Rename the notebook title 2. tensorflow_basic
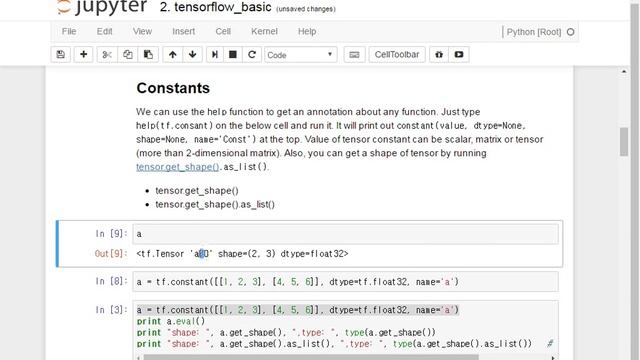The image size is (640, 360). [216, 7]
